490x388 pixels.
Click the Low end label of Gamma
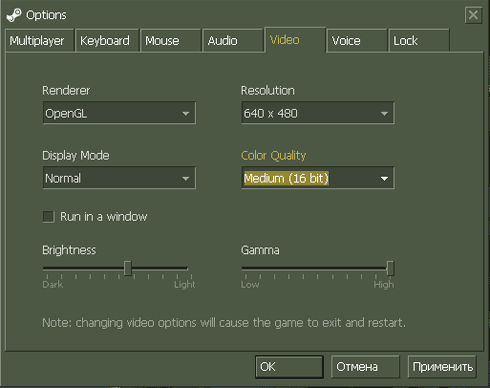coord(250,285)
